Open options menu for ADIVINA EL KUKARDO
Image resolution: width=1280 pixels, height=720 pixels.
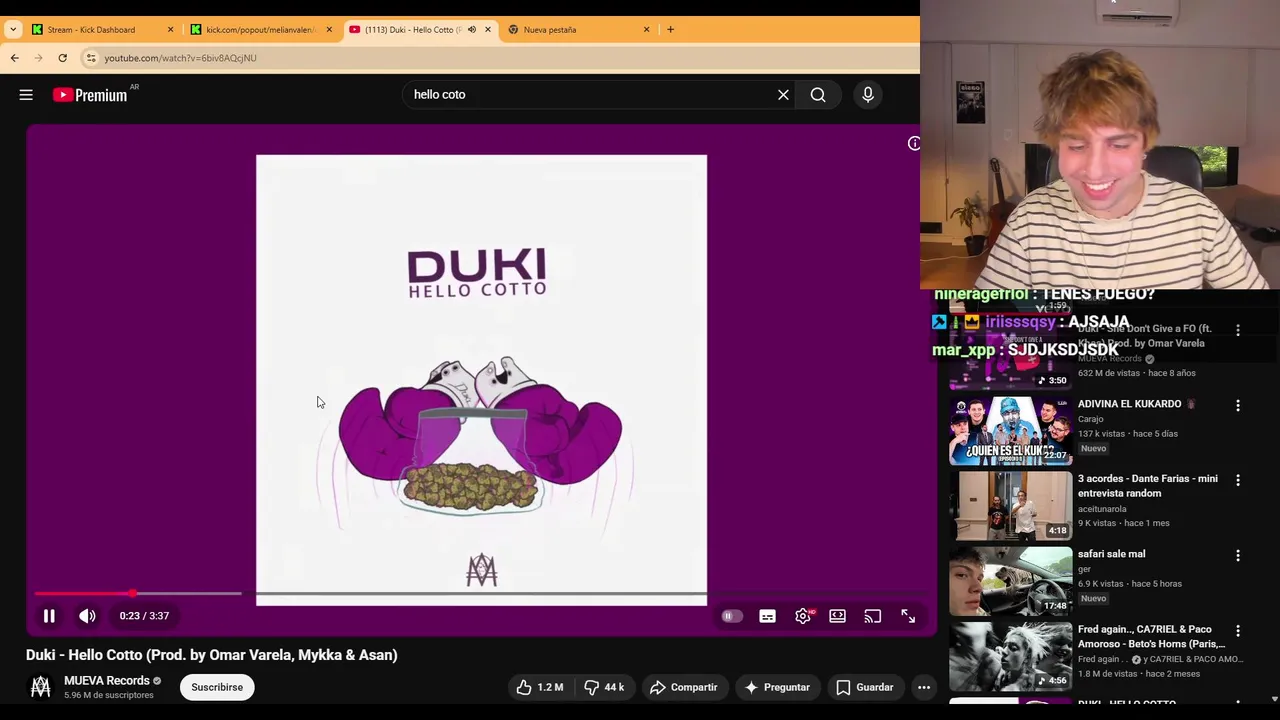(x=1238, y=405)
